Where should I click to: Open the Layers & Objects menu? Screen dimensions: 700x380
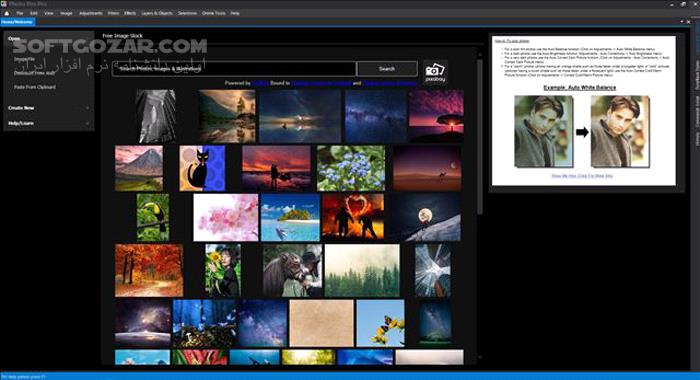point(157,13)
